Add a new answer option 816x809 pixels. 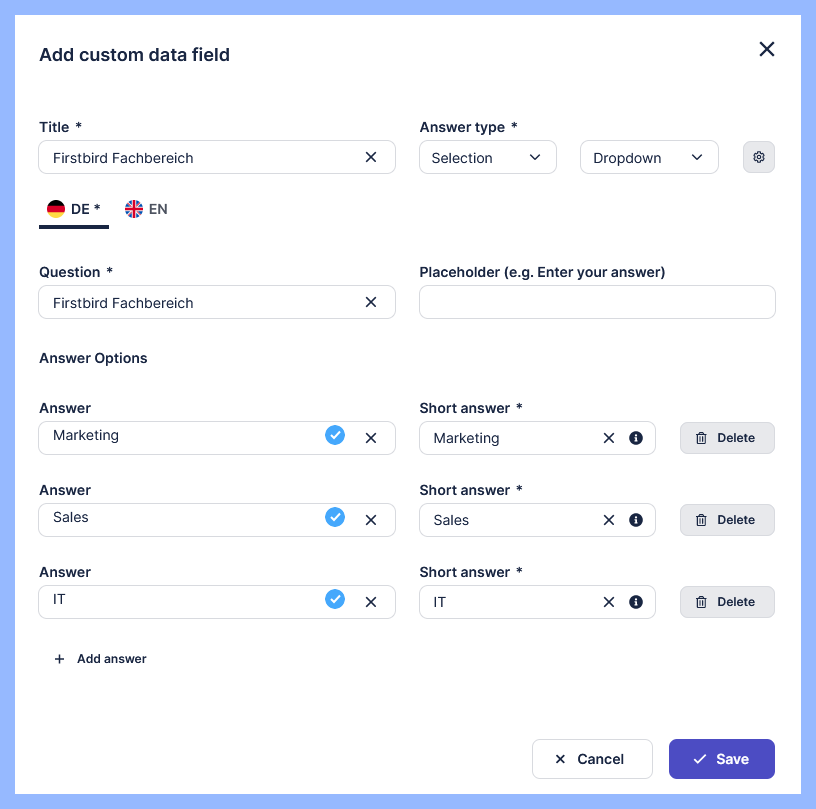tap(101, 659)
